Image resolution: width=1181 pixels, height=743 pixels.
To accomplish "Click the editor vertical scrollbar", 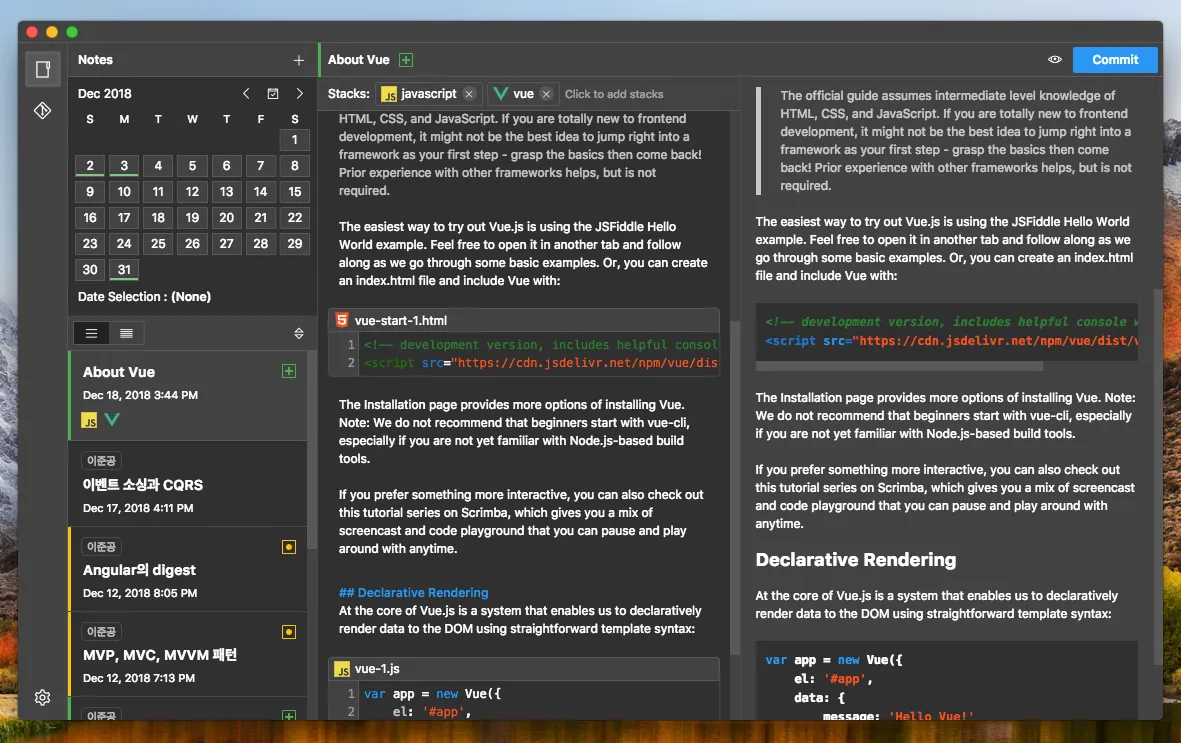I will [x=735, y=488].
